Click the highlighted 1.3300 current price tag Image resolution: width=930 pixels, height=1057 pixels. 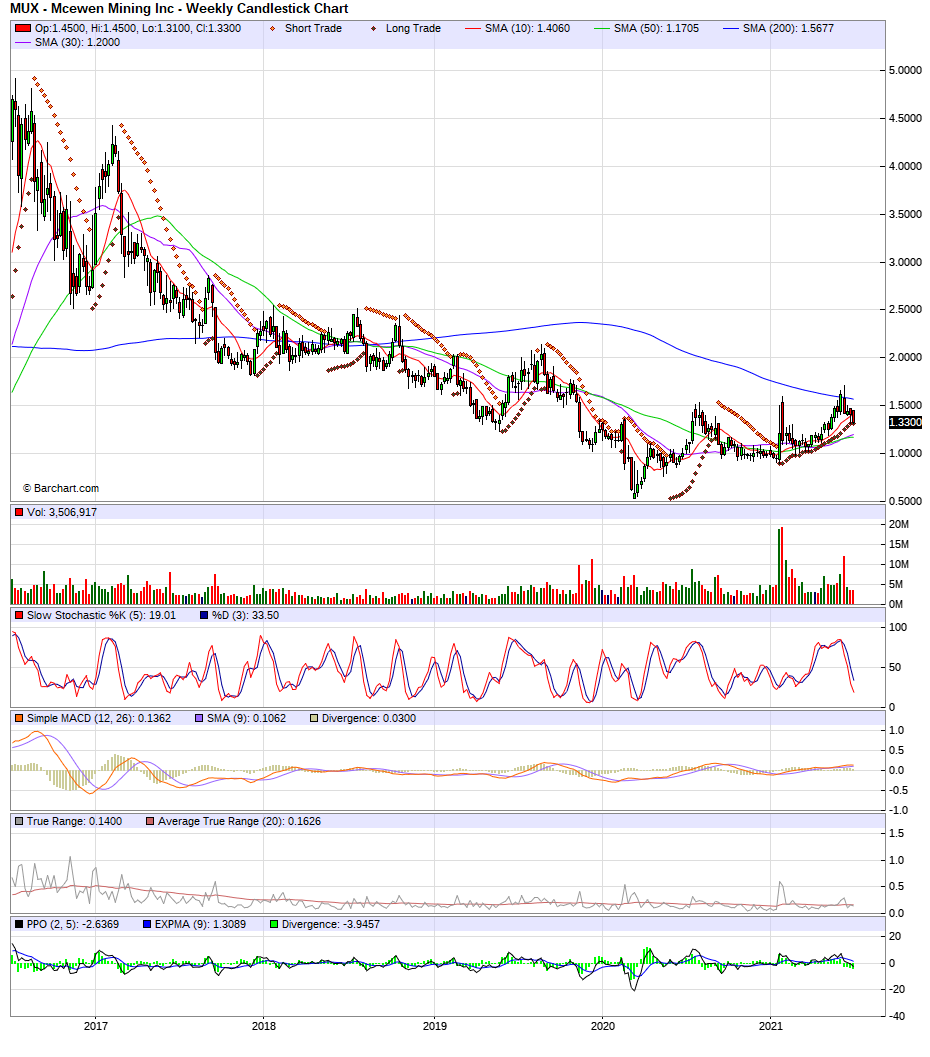(905, 422)
